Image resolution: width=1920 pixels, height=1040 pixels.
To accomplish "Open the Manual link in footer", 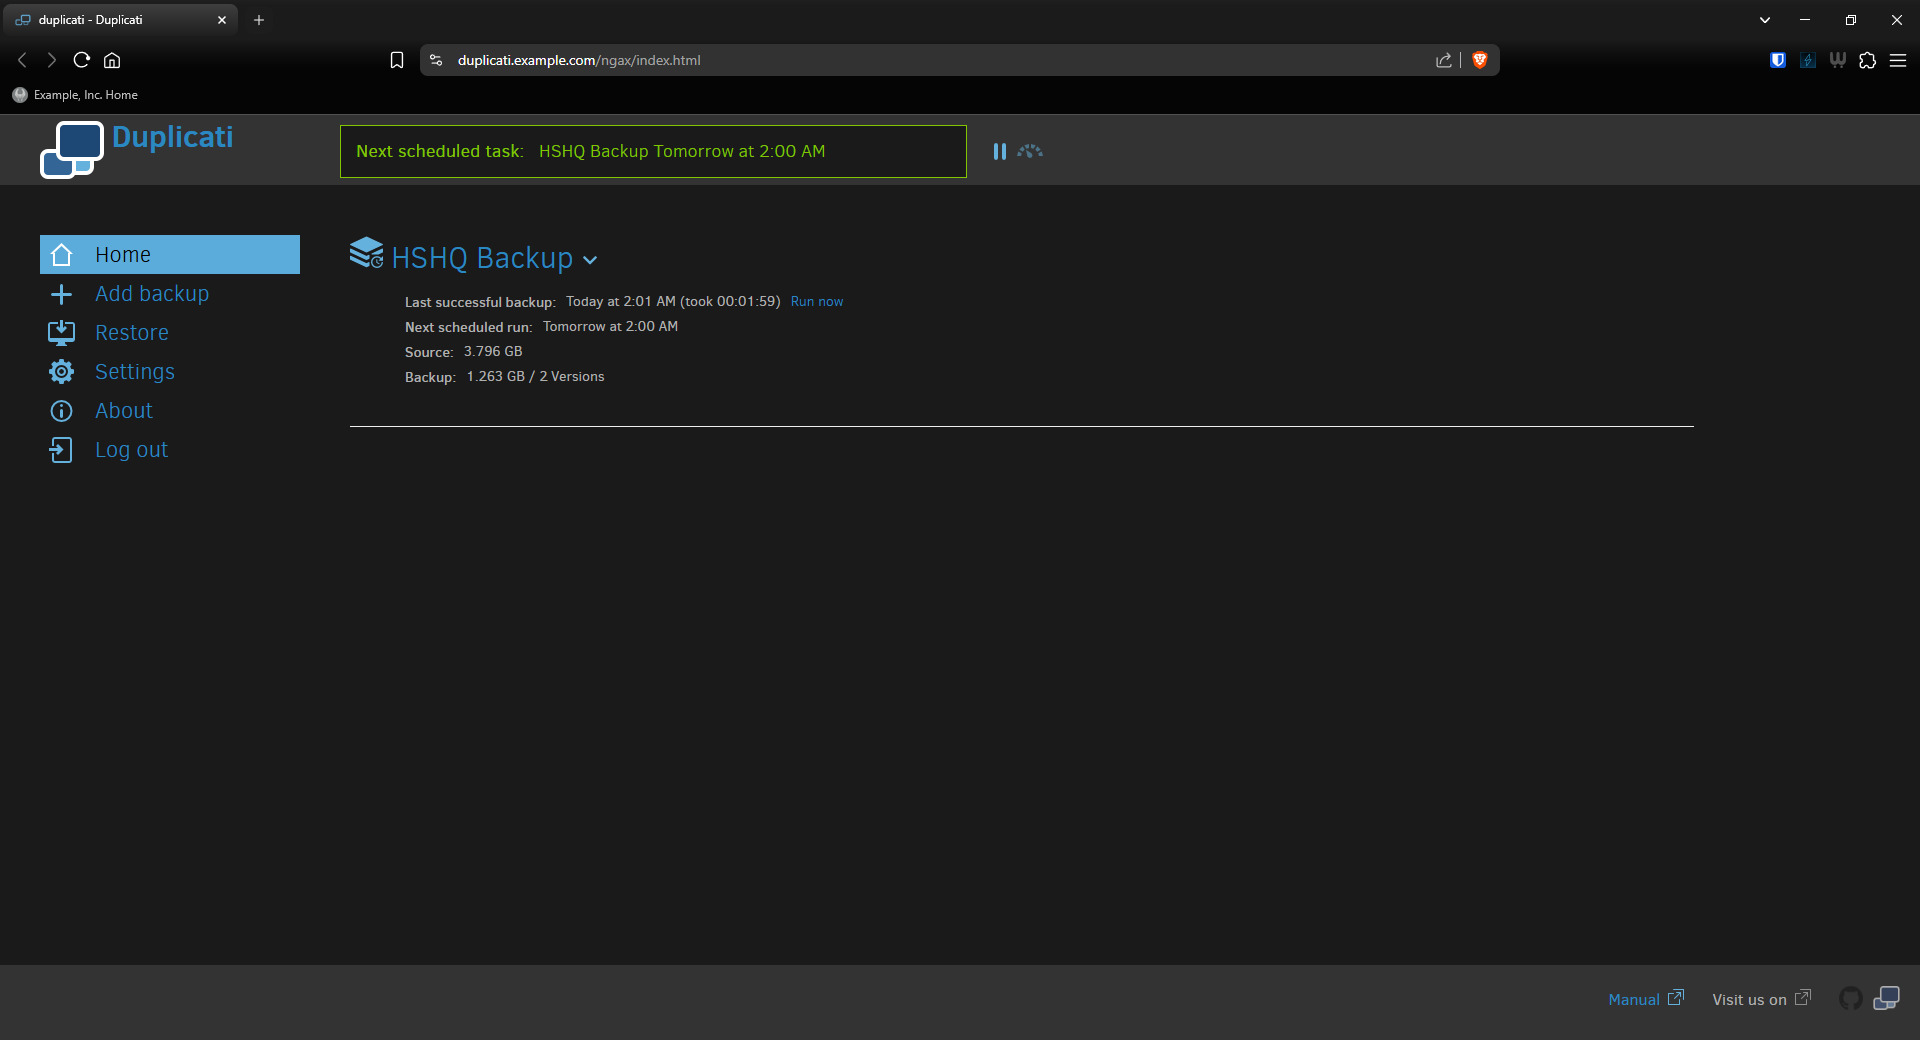I will (x=1634, y=999).
